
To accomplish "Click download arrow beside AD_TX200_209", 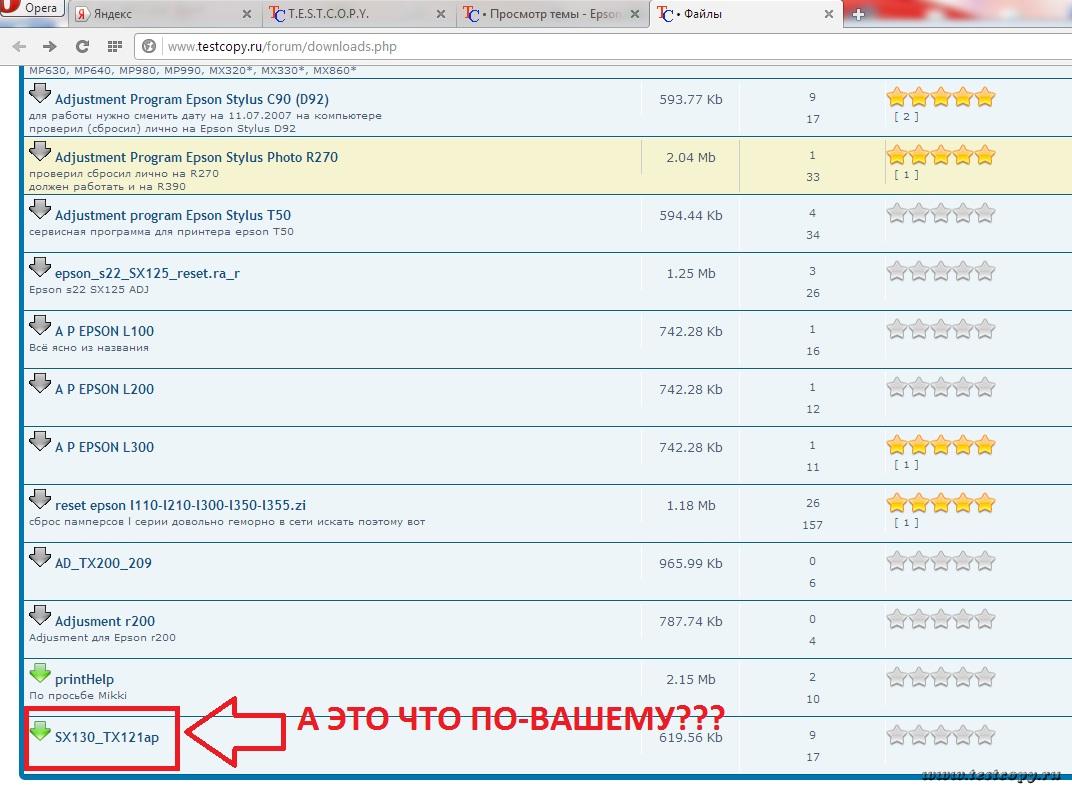I will click(x=40, y=558).
